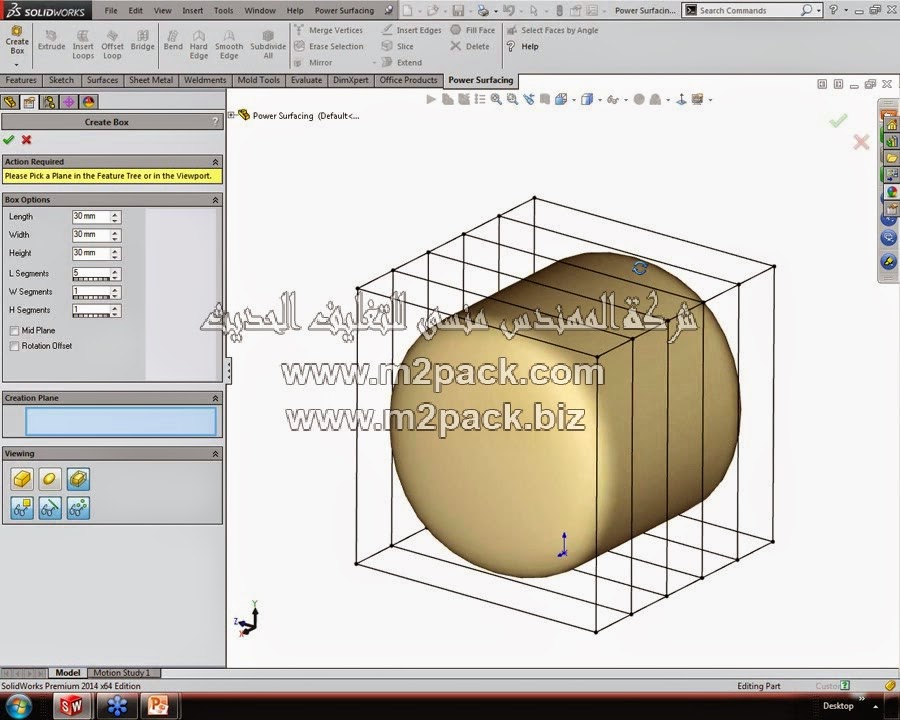900x720 pixels.
Task: Open the Windows Start button
Action: click(18, 706)
